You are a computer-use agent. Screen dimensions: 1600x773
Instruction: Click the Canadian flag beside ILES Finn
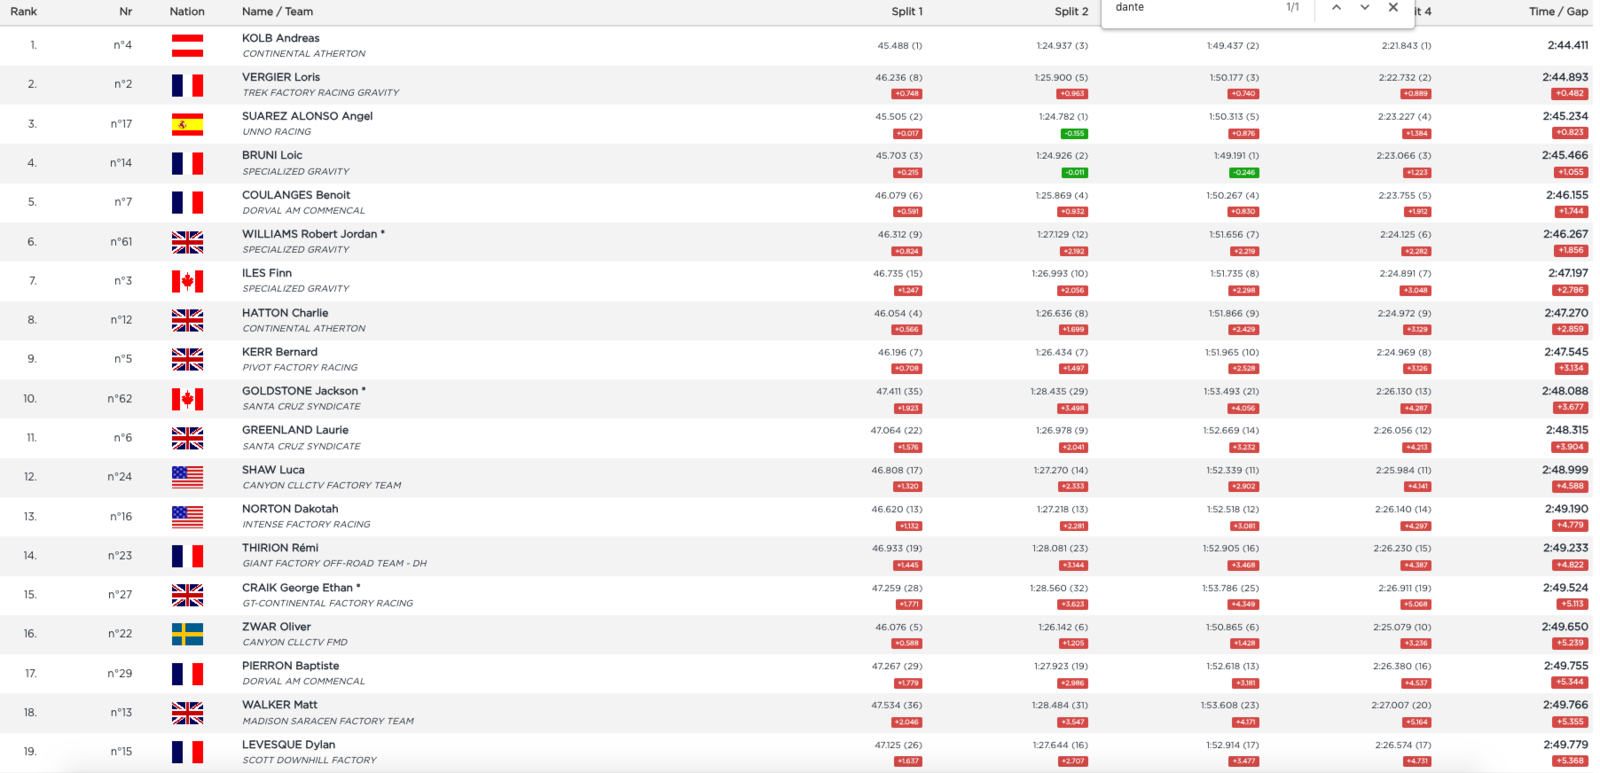pyautogui.click(x=187, y=282)
